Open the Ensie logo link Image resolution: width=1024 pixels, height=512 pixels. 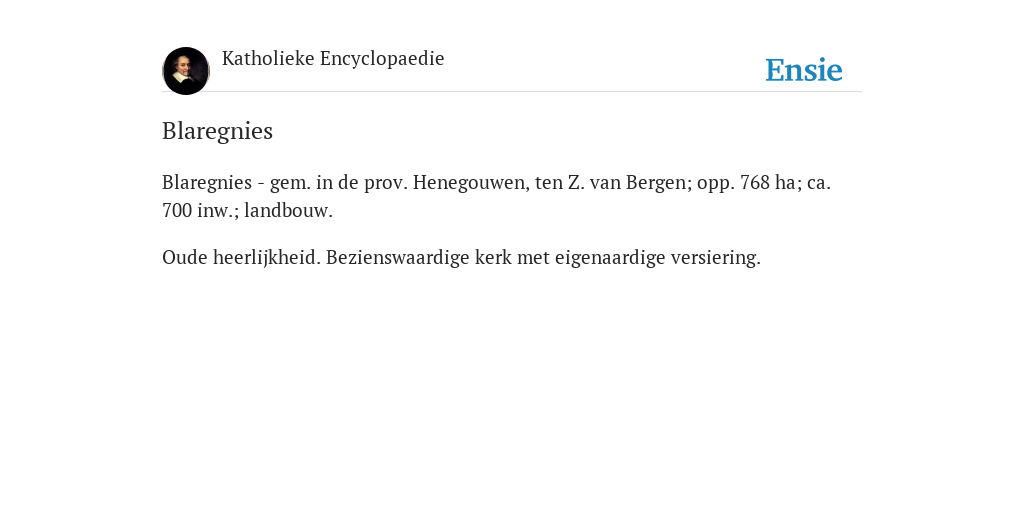pos(804,70)
